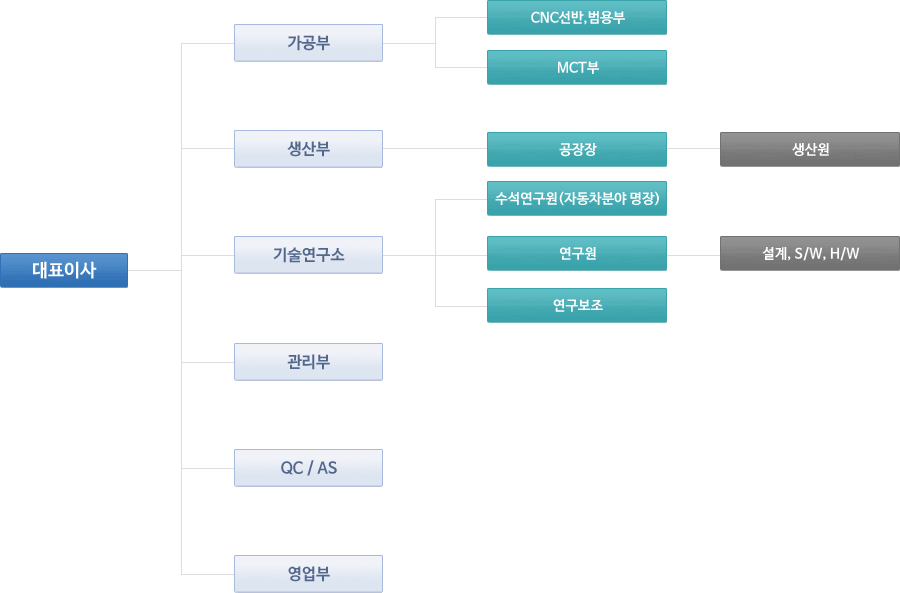Click connector line between 공장장 and 생산원
Image resolution: width=900 pixels, height=593 pixels.
point(693,149)
